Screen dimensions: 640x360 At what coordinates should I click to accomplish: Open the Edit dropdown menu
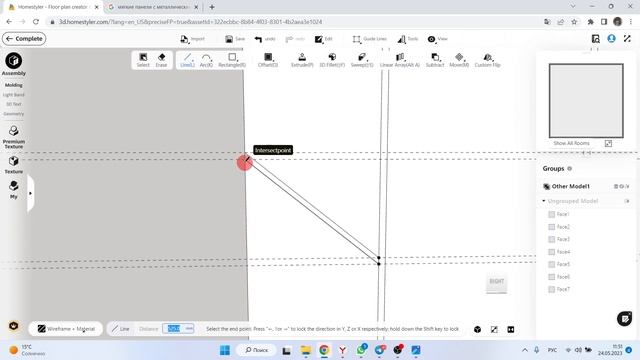pyautogui.click(x=324, y=39)
